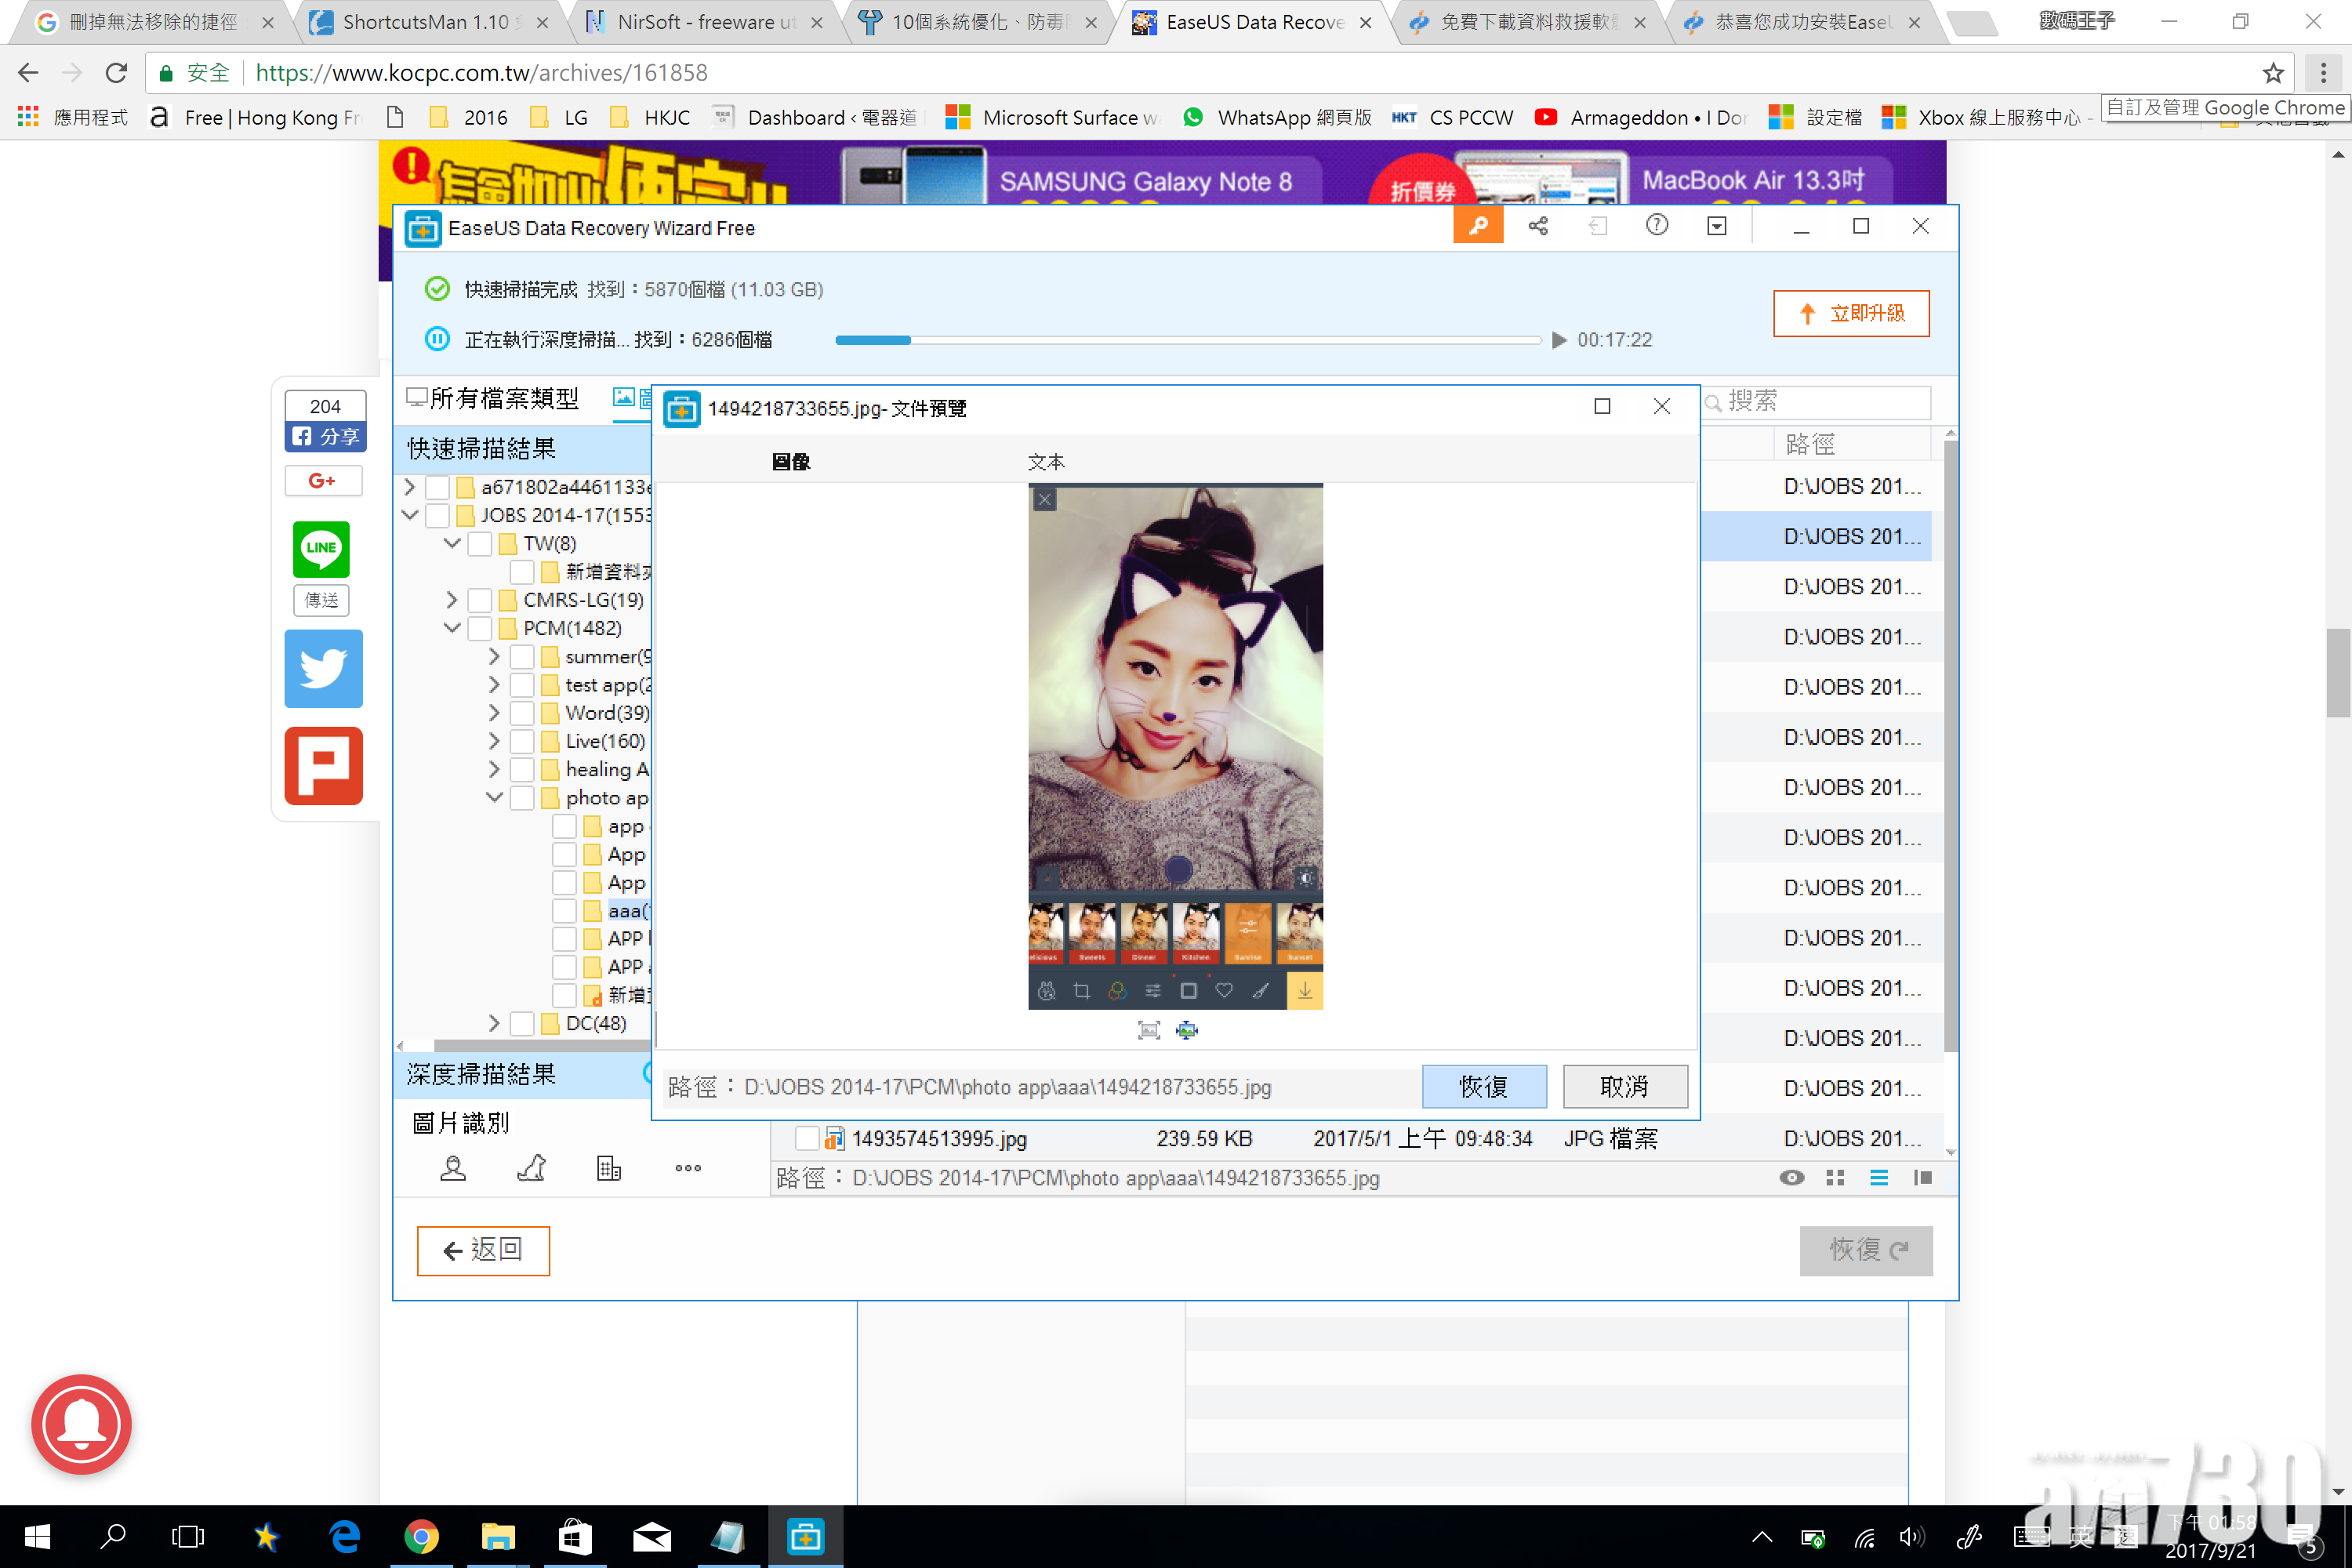Switch to thumbnail grid view icon

point(1835,1178)
